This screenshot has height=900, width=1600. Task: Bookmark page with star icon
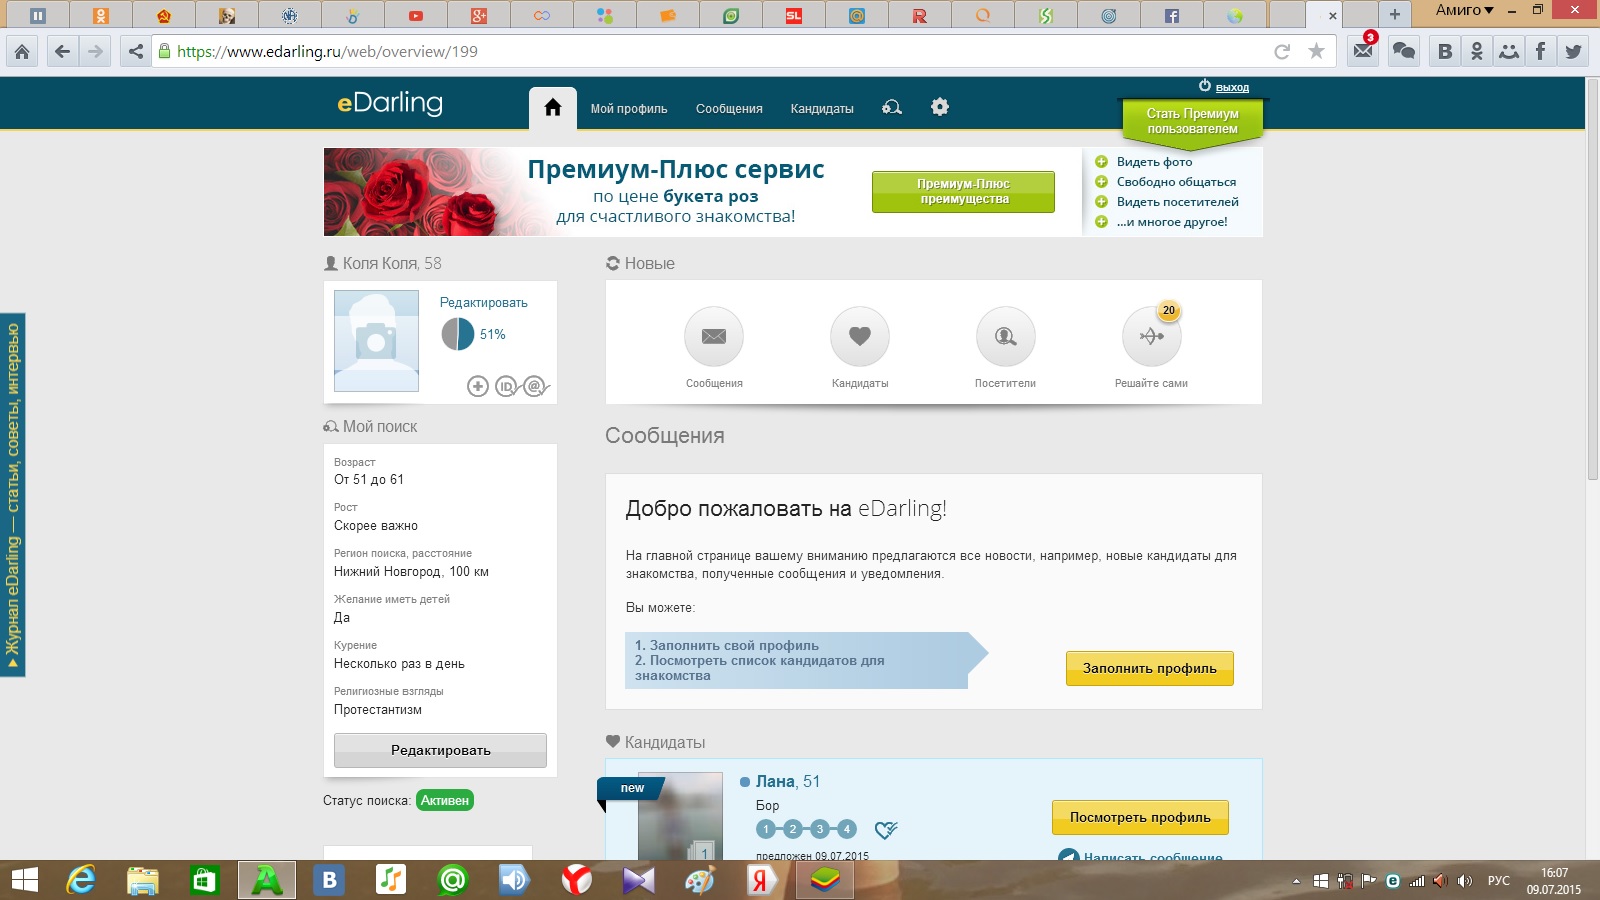1316,51
